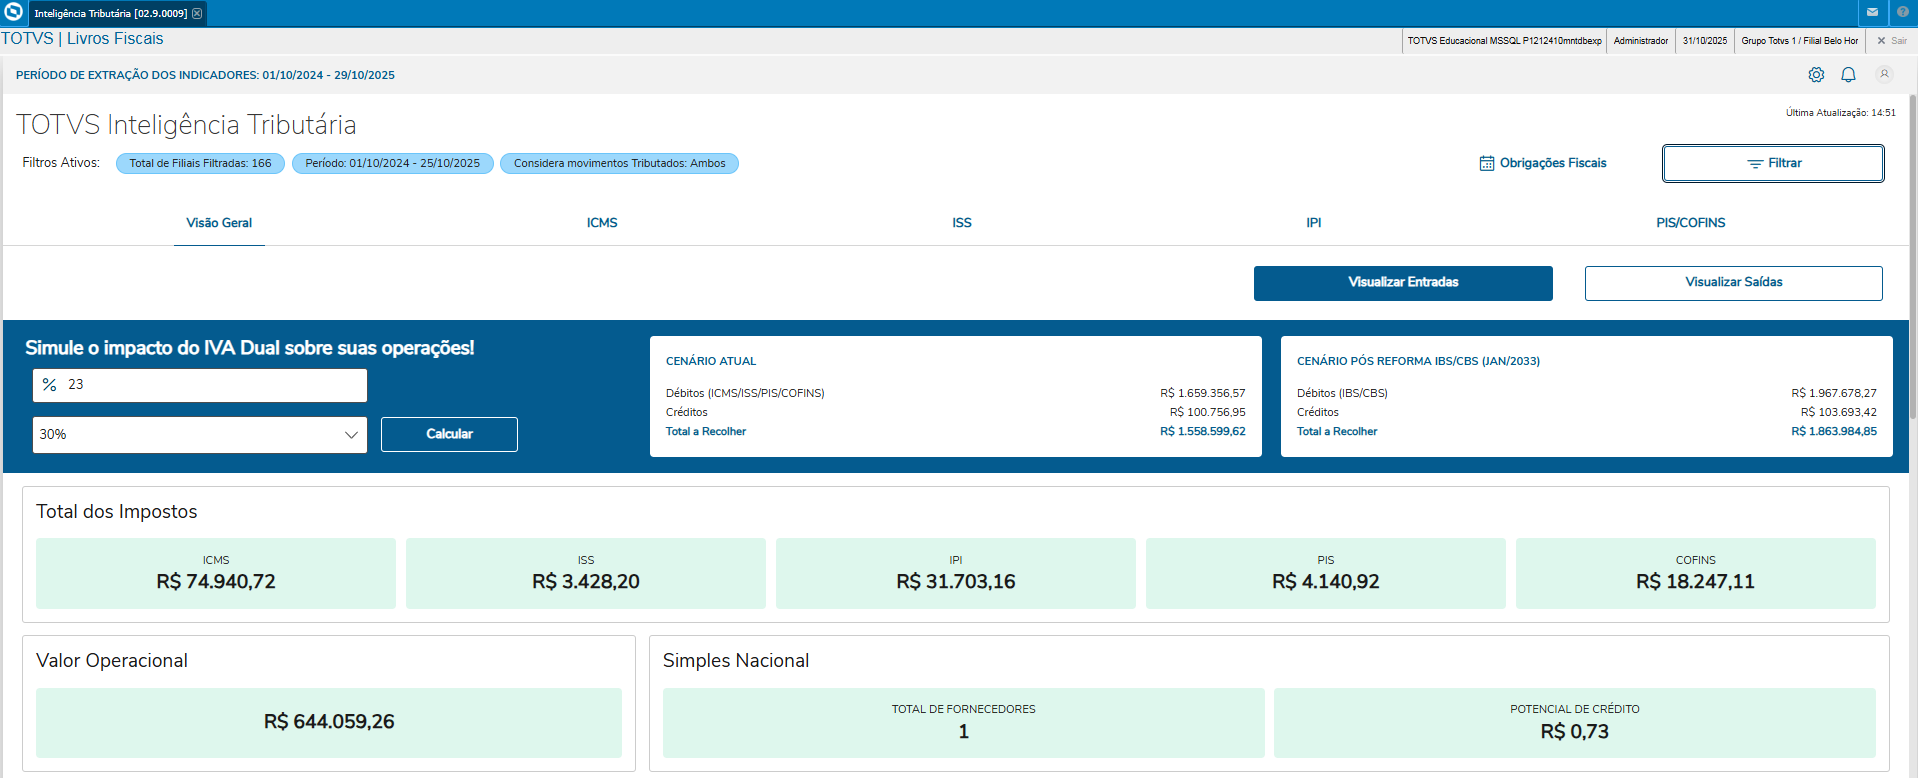Click the Simples Nacional heading
The width and height of the screenshot is (1918, 778).
coord(736,661)
